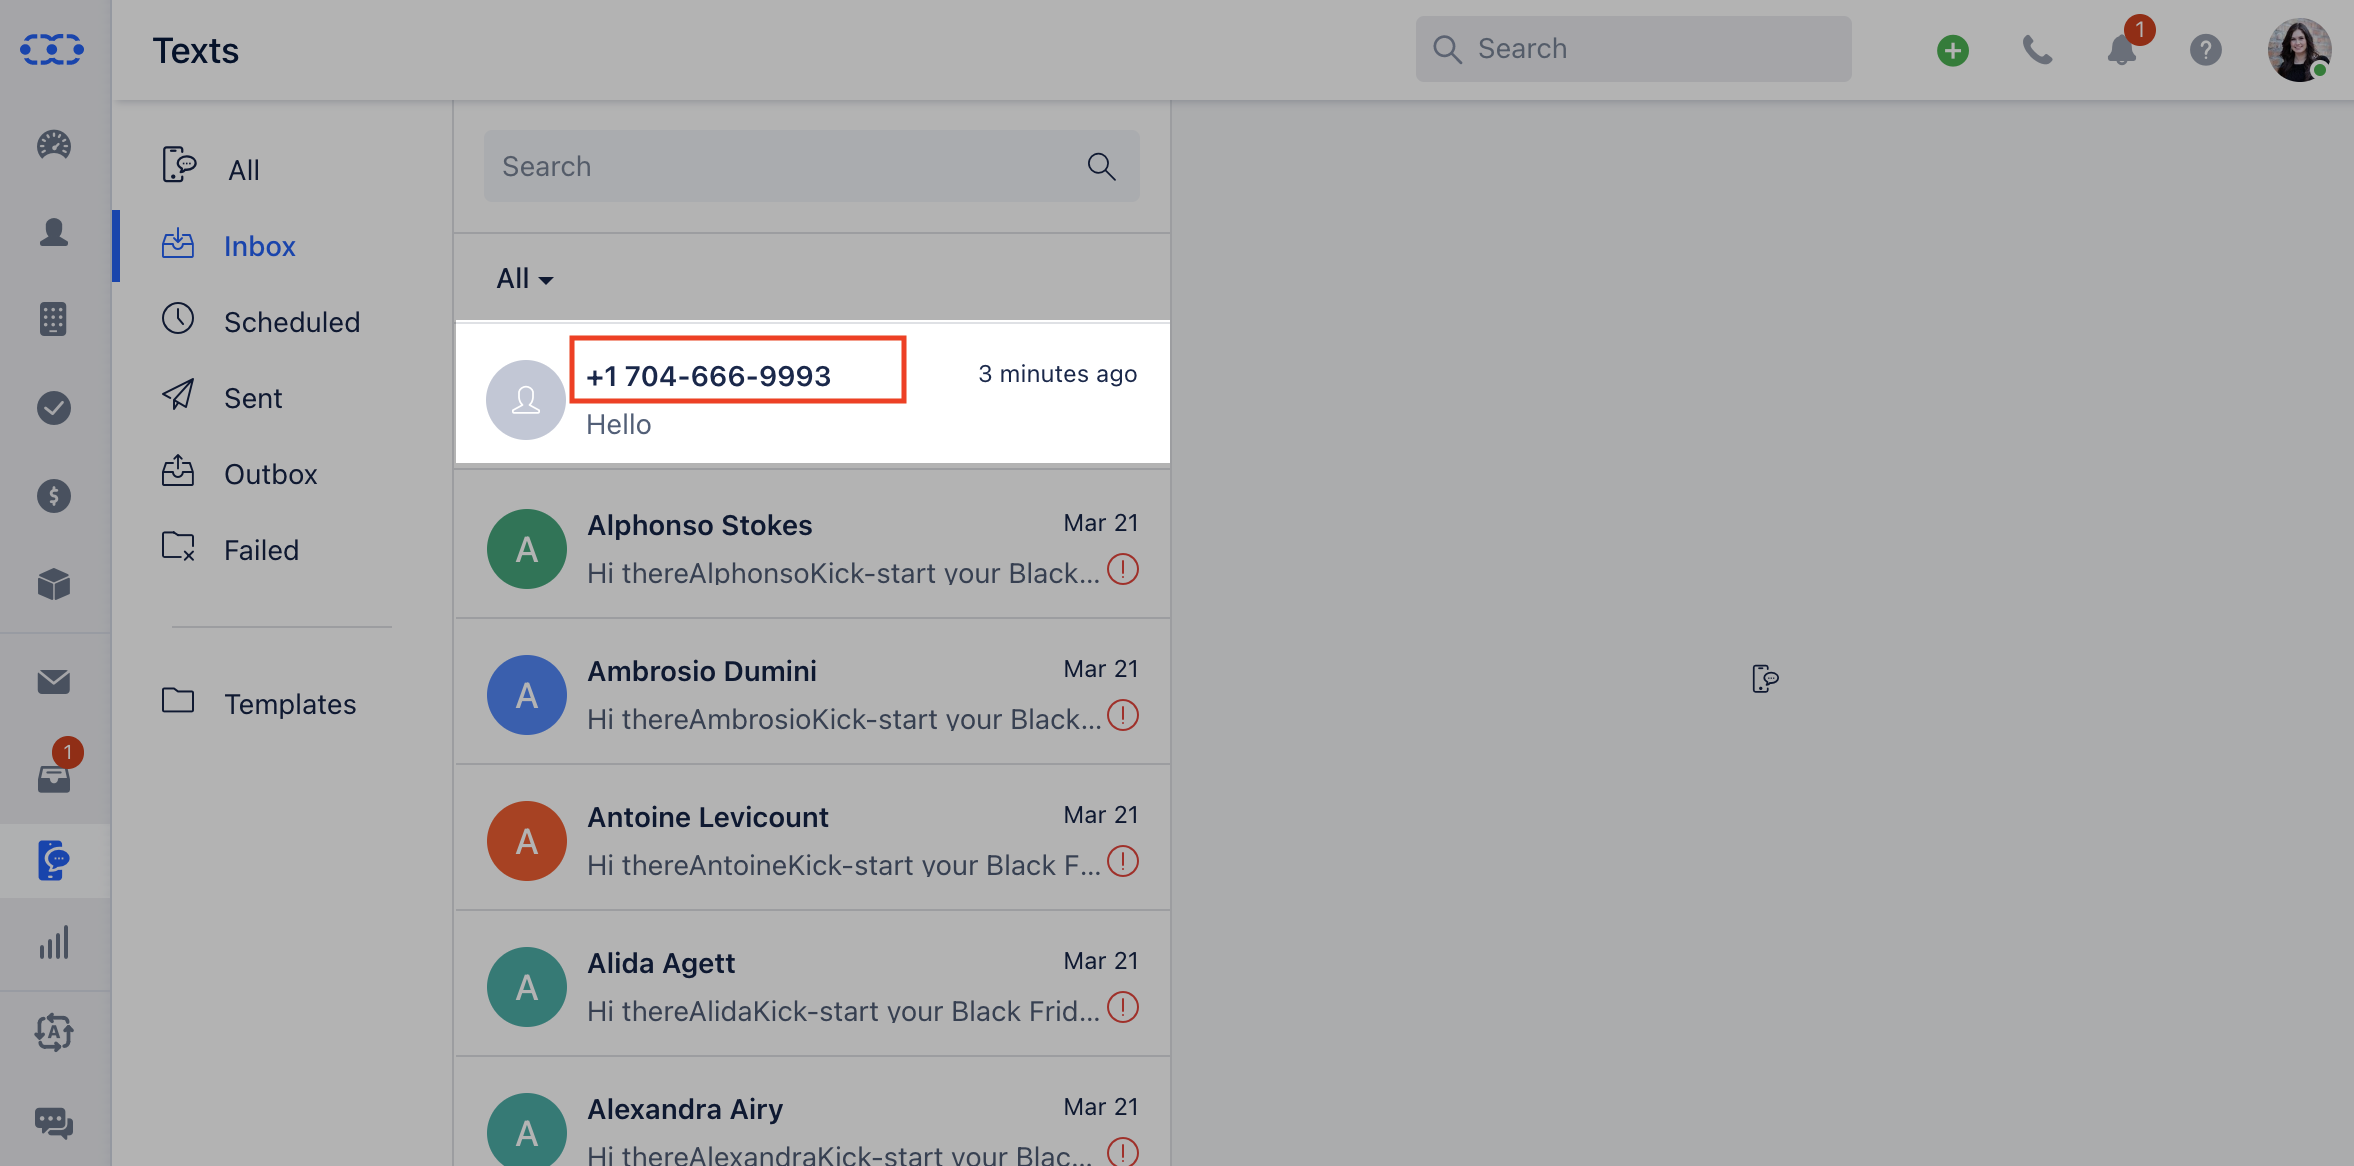Click the app logo in top-left corner

tap(52, 49)
